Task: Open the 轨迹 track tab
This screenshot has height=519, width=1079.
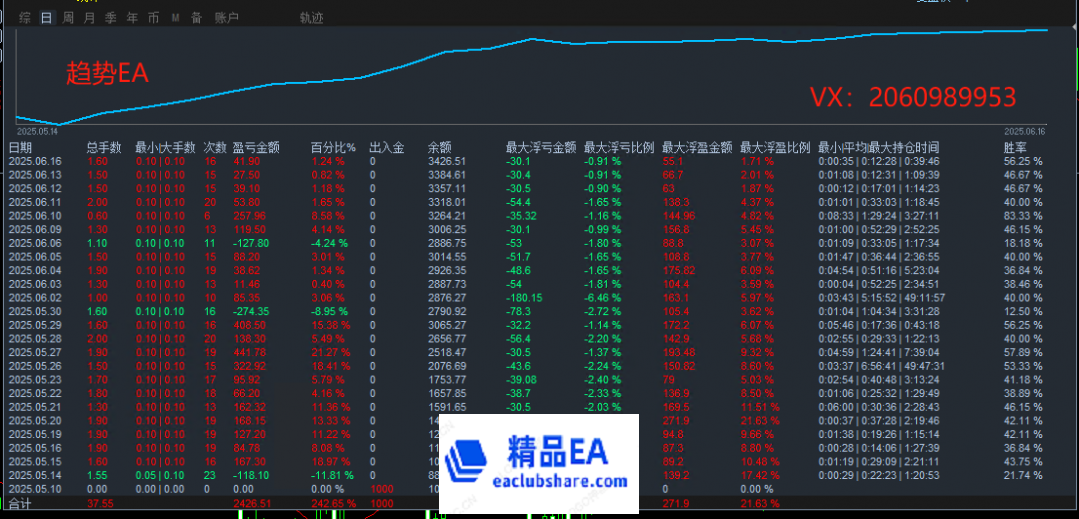Action: pyautogui.click(x=311, y=18)
